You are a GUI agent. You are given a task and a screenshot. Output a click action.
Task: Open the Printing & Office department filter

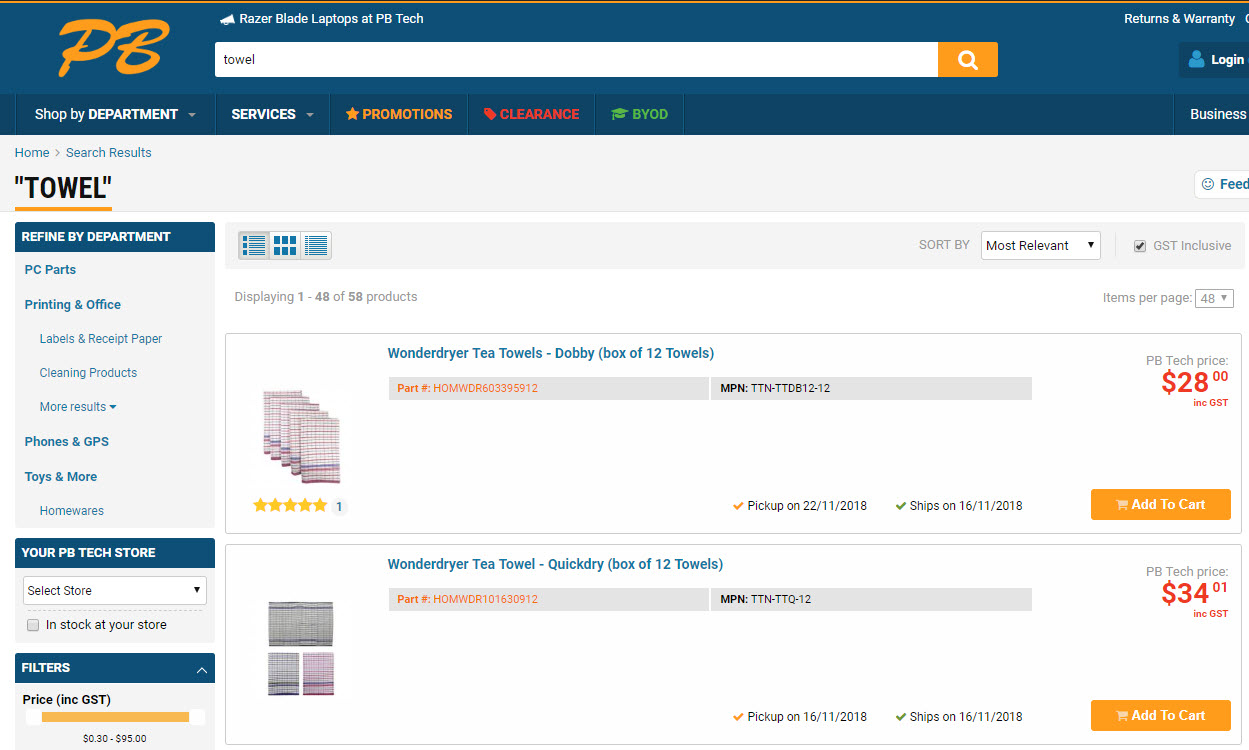[73, 305]
